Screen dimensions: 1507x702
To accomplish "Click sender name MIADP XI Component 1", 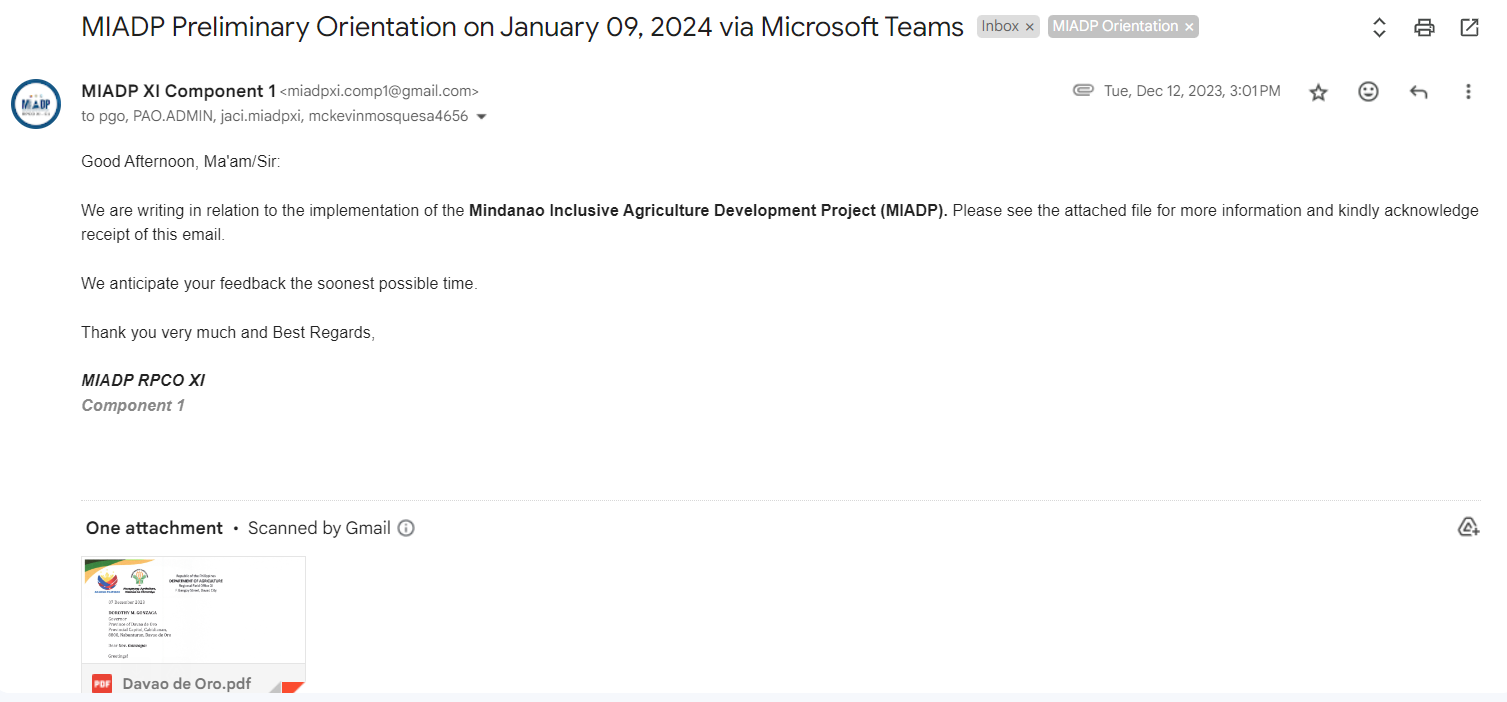I will [x=178, y=91].
